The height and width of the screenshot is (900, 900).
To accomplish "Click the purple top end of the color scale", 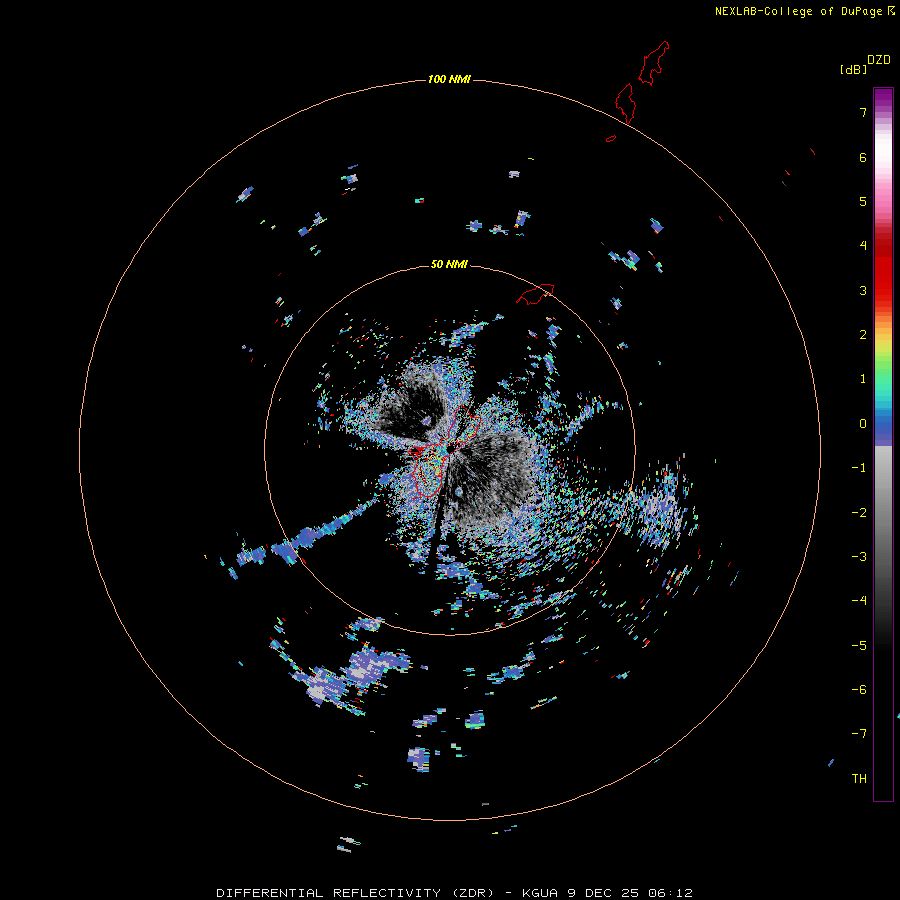I will click(883, 96).
